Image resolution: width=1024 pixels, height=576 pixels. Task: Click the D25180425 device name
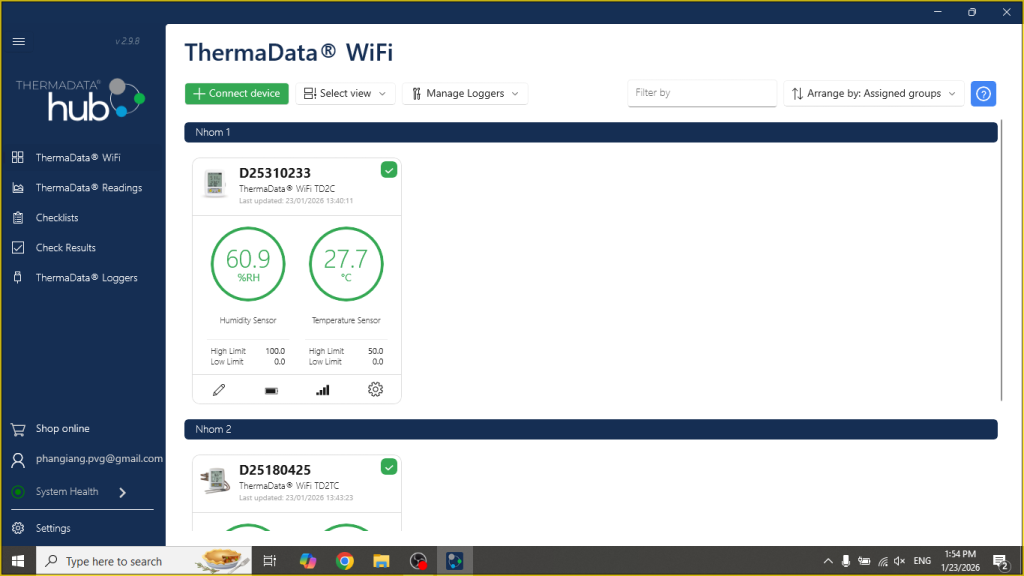click(x=275, y=470)
